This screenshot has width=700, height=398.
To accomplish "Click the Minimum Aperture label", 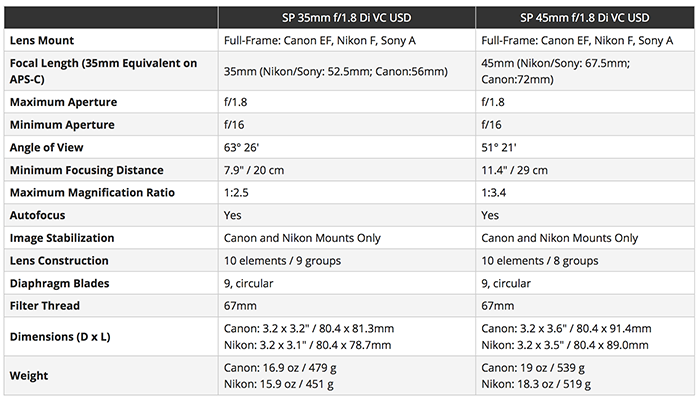I will [62, 125].
